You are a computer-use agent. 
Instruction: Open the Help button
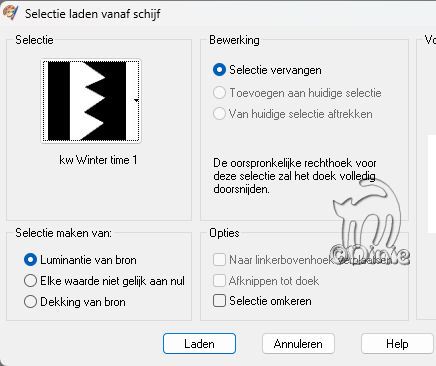pyautogui.click(x=397, y=344)
